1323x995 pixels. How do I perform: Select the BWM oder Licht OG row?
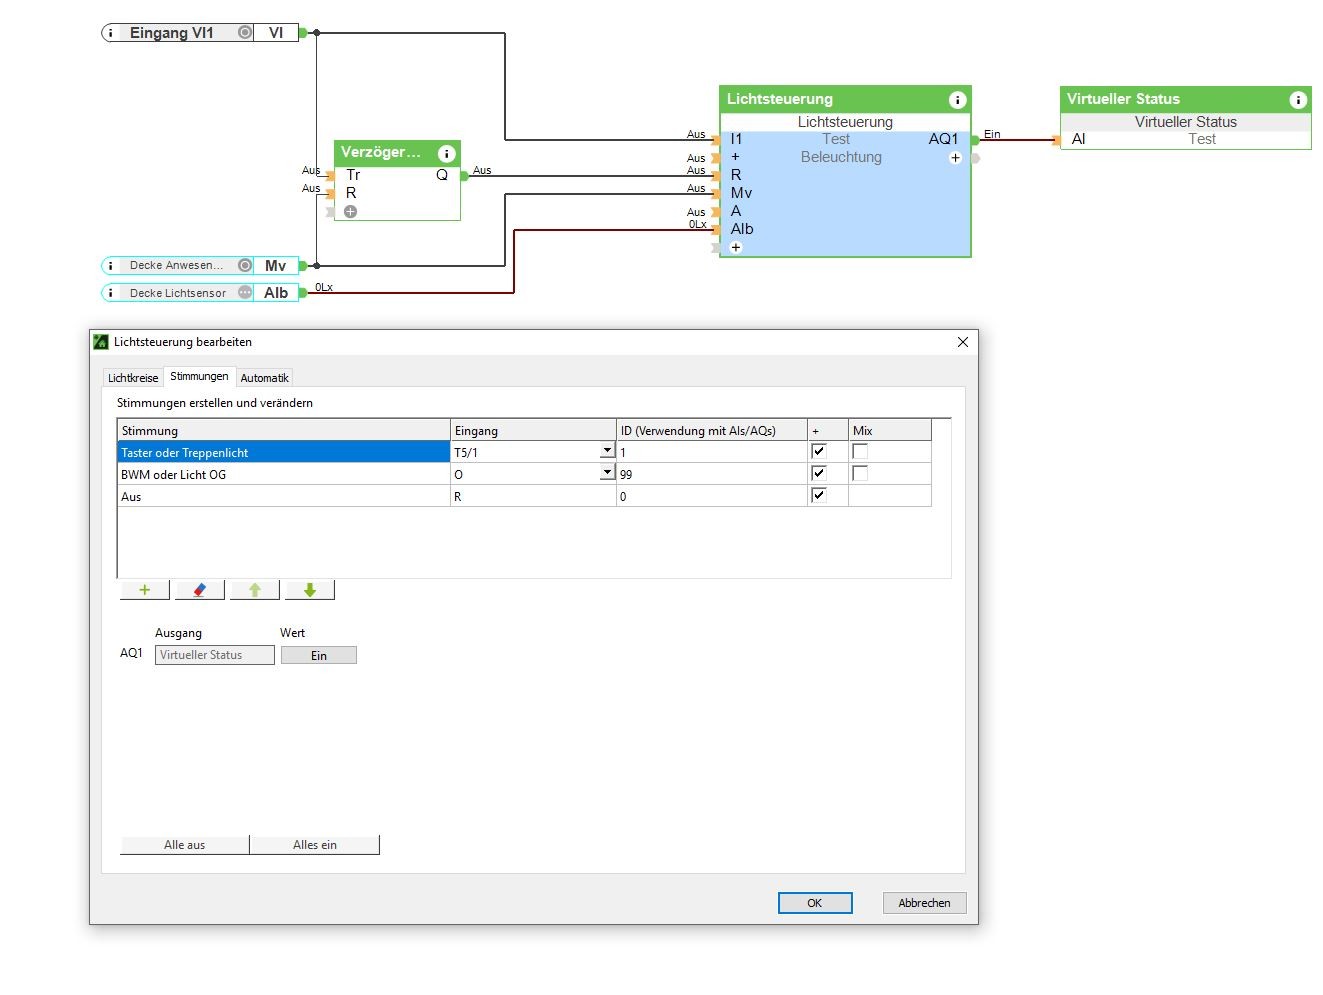pos(280,475)
